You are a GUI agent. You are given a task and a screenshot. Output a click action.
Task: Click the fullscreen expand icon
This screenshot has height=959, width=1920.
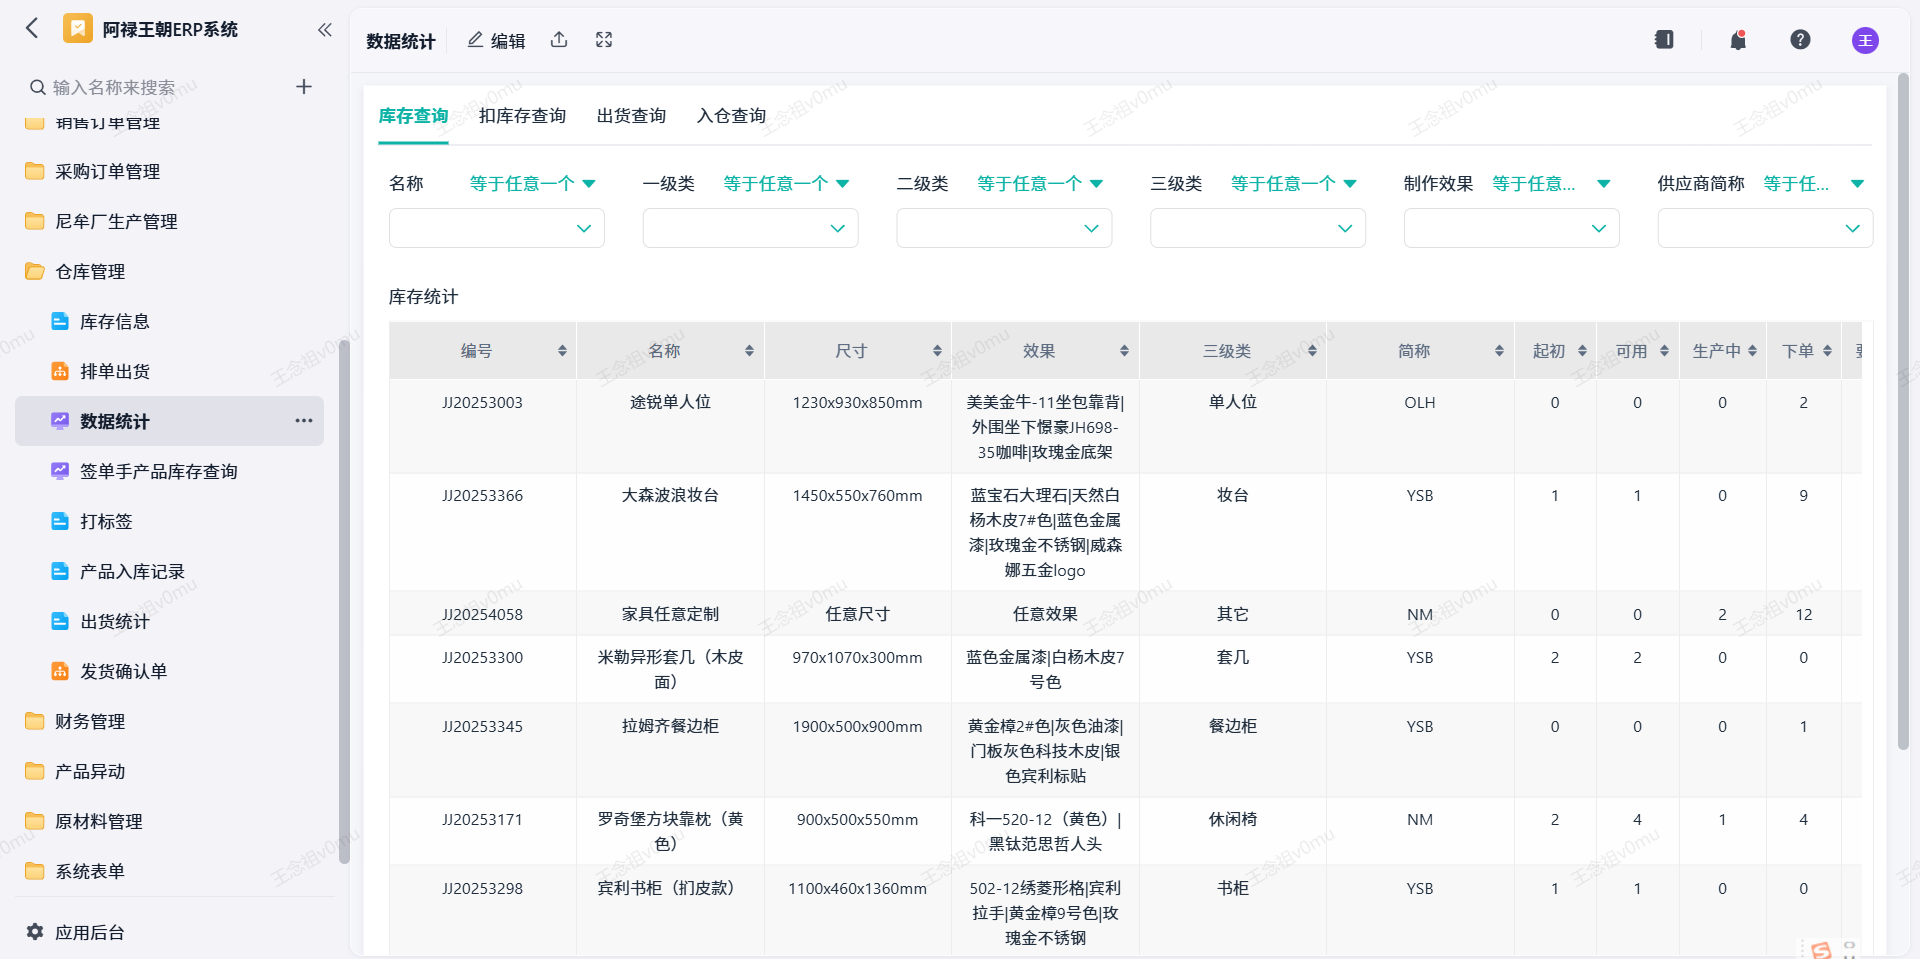(604, 40)
